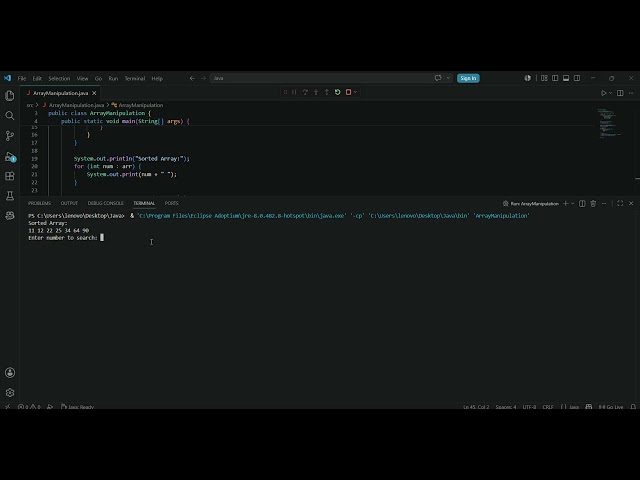Screen dimensions: 640x480
Task: Open the Copilot chat icon in title bar
Action: click(x=438, y=78)
